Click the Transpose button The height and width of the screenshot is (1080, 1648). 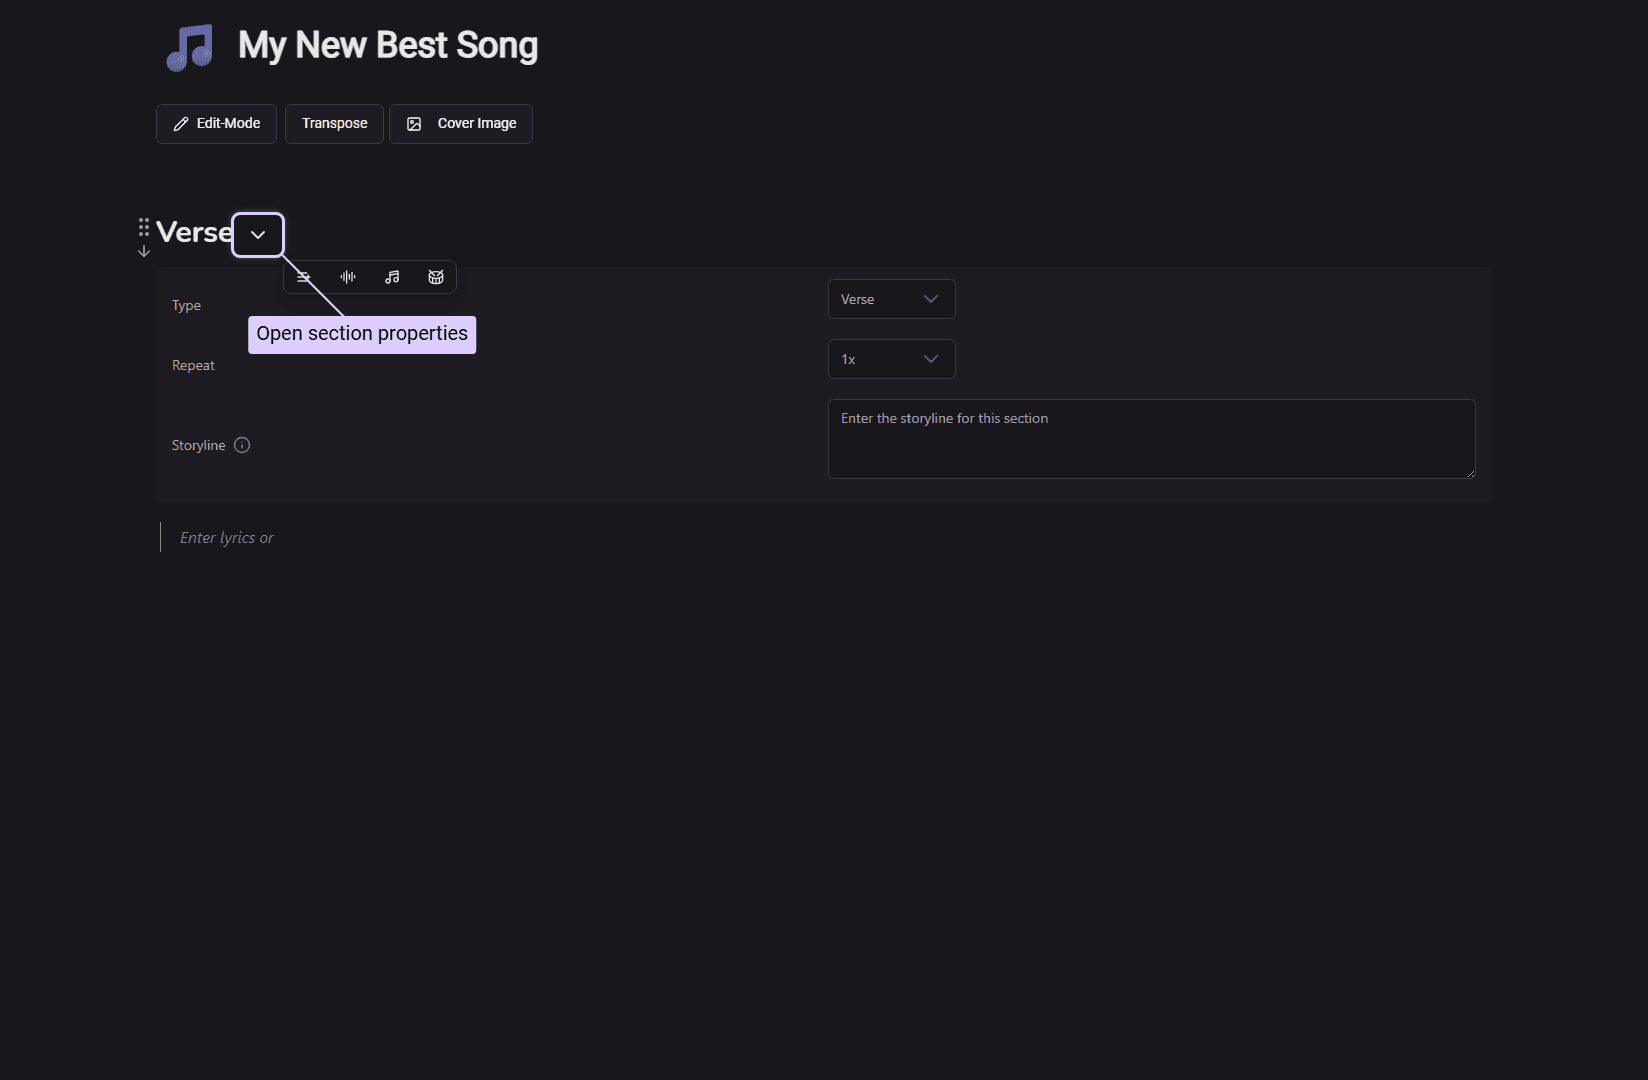tap(334, 123)
